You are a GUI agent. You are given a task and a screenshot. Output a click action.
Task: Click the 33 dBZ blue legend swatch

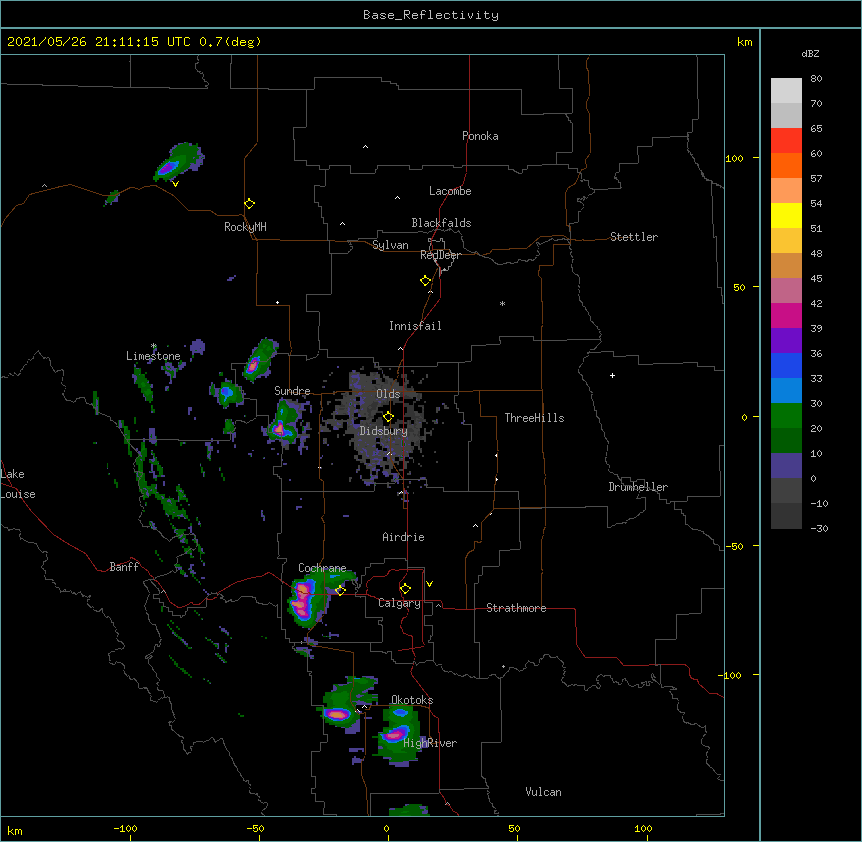(x=786, y=390)
